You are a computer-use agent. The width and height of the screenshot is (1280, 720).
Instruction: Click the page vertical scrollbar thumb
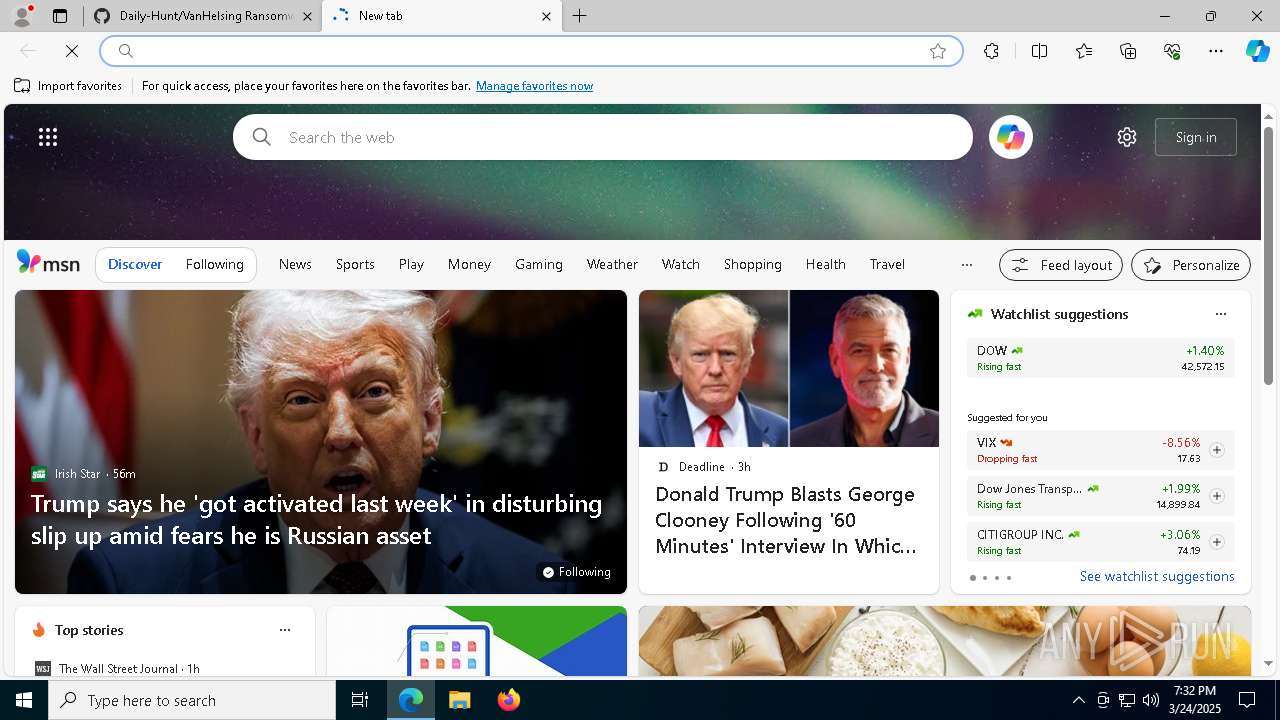(1268, 256)
